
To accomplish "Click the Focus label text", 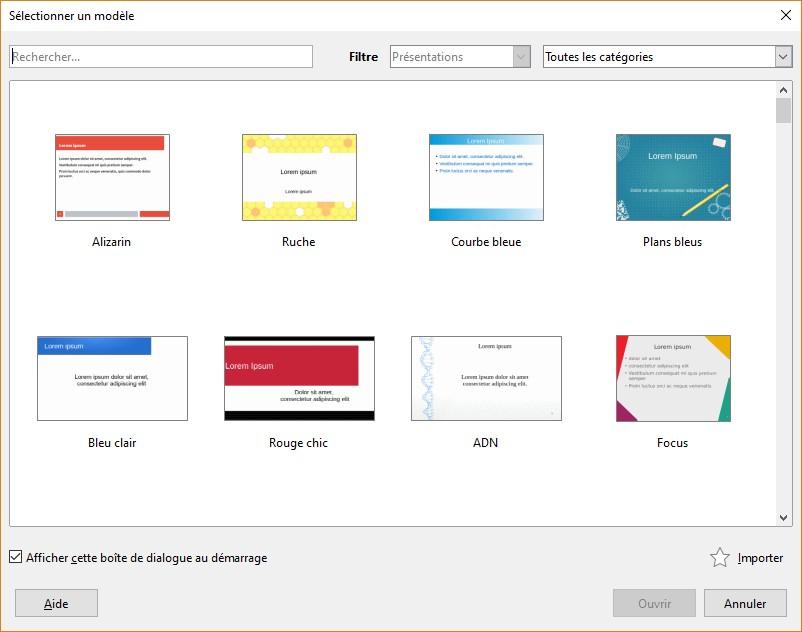I will tap(673, 443).
